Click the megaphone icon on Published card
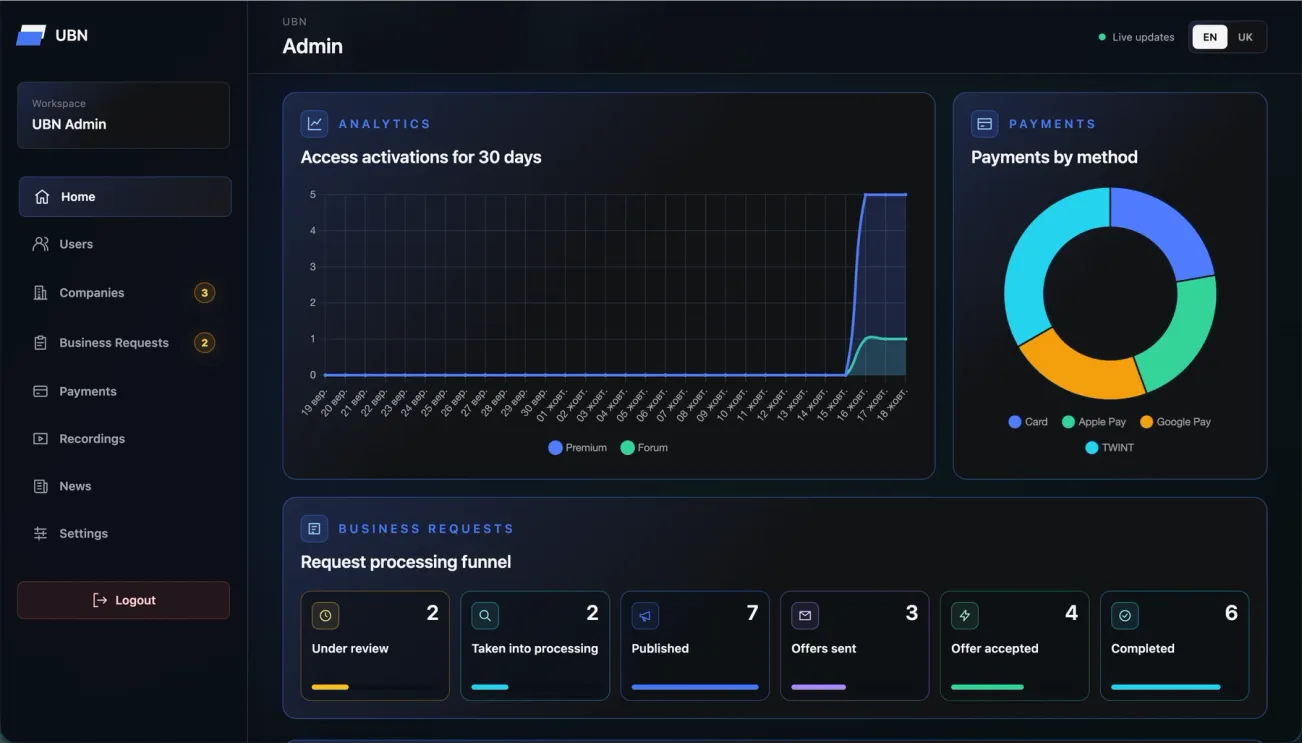Image resolution: width=1302 pixels, height=743 pixels. tap(645, 616)
